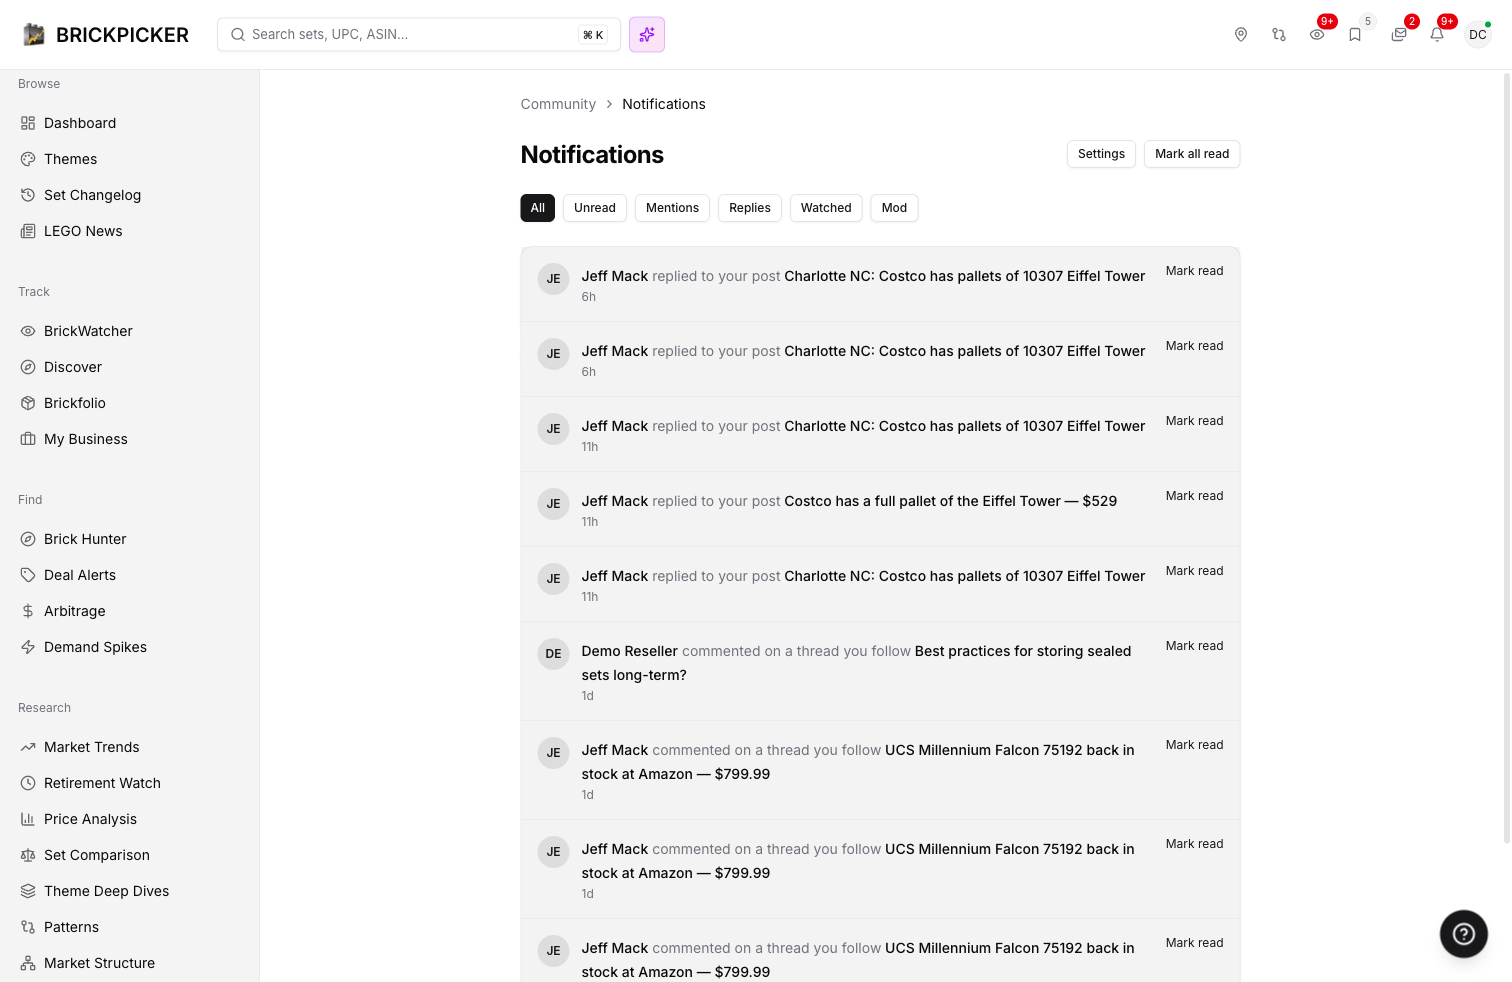Click Mark all read button
The image size is (1512, 982).
coord(1192,154)
